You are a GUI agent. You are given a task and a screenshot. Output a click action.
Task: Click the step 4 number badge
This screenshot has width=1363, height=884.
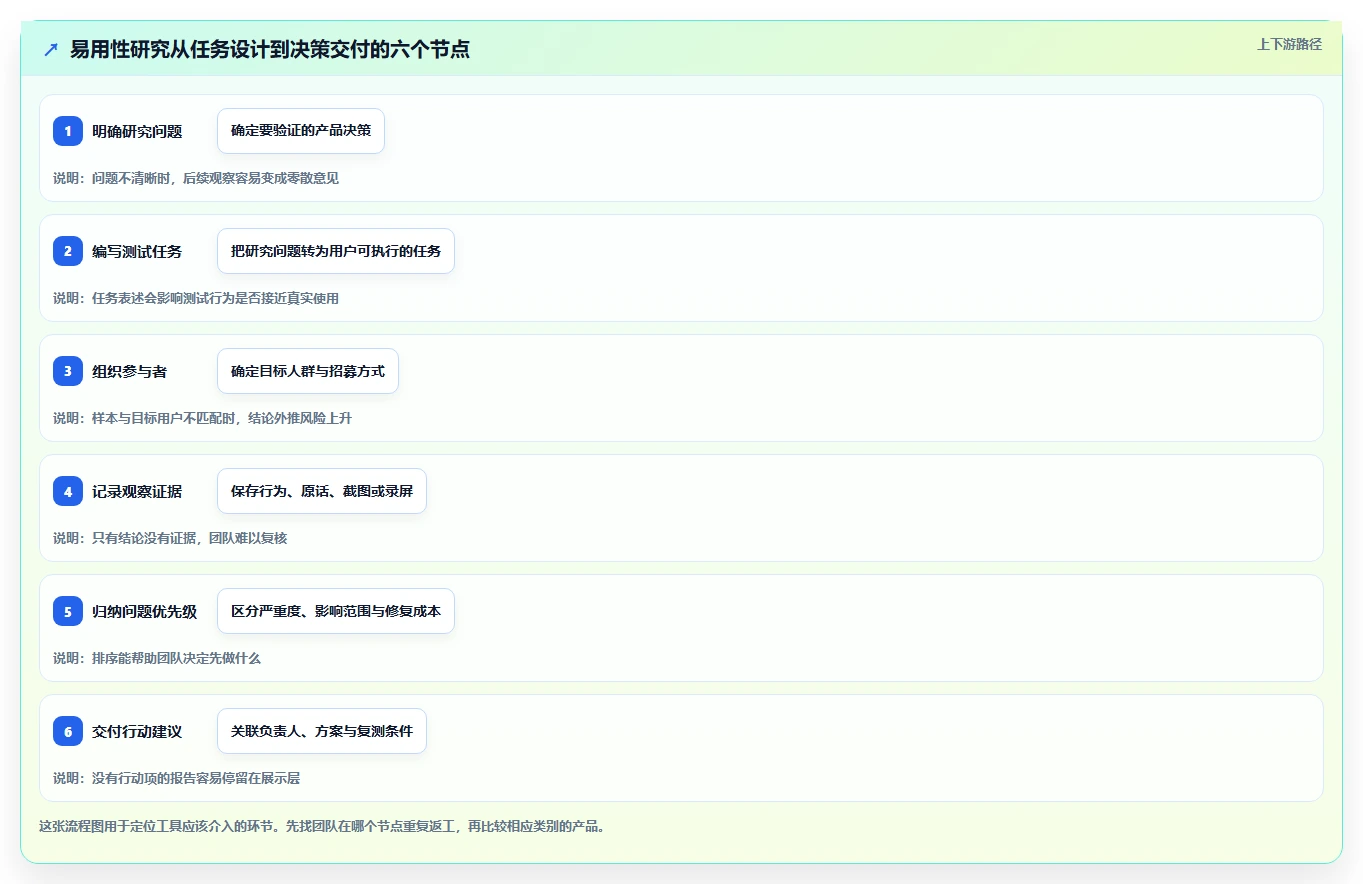pyautogui.click(x=68, y=491)
